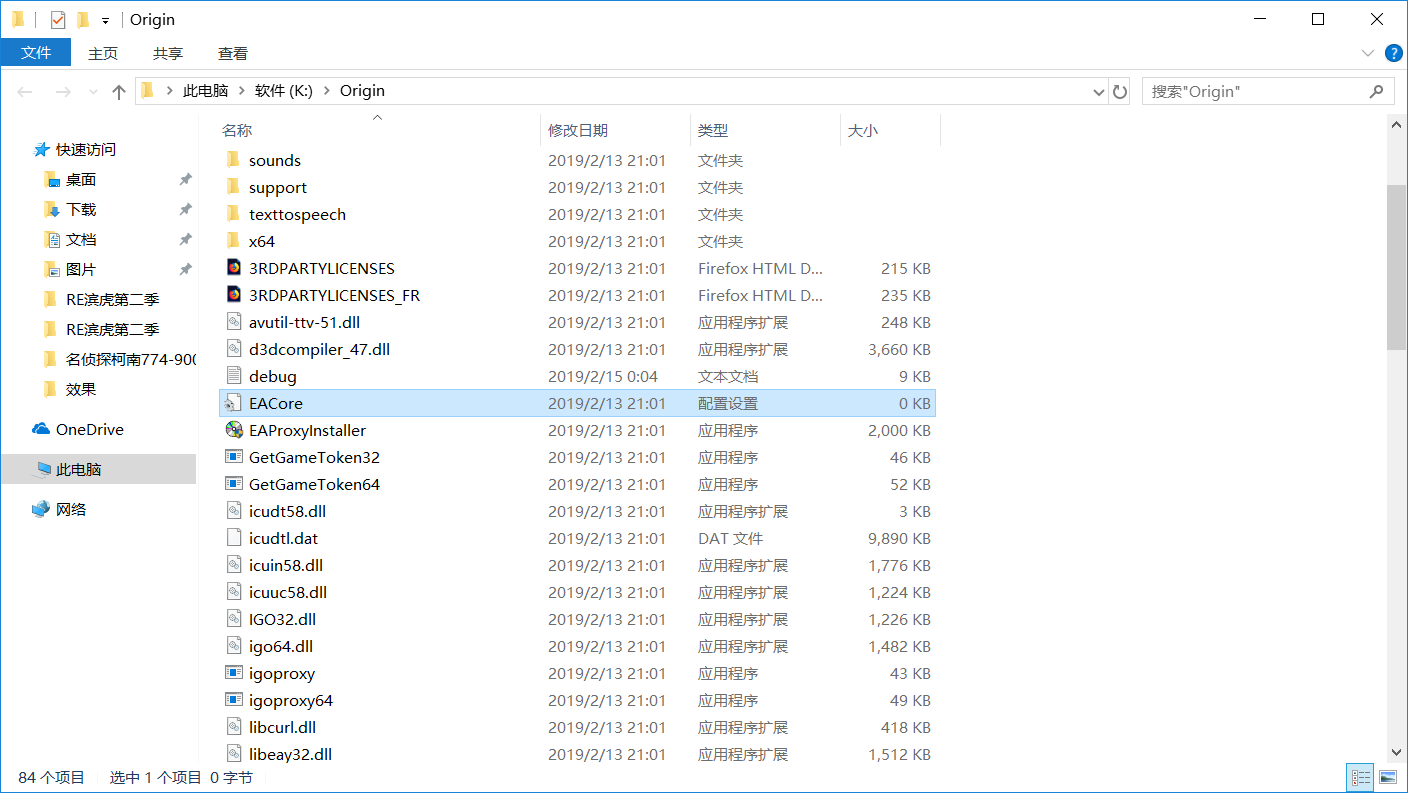Click the icudtl.dat file icon
Screen dimensions: 1408x793
tap(233, 538)
